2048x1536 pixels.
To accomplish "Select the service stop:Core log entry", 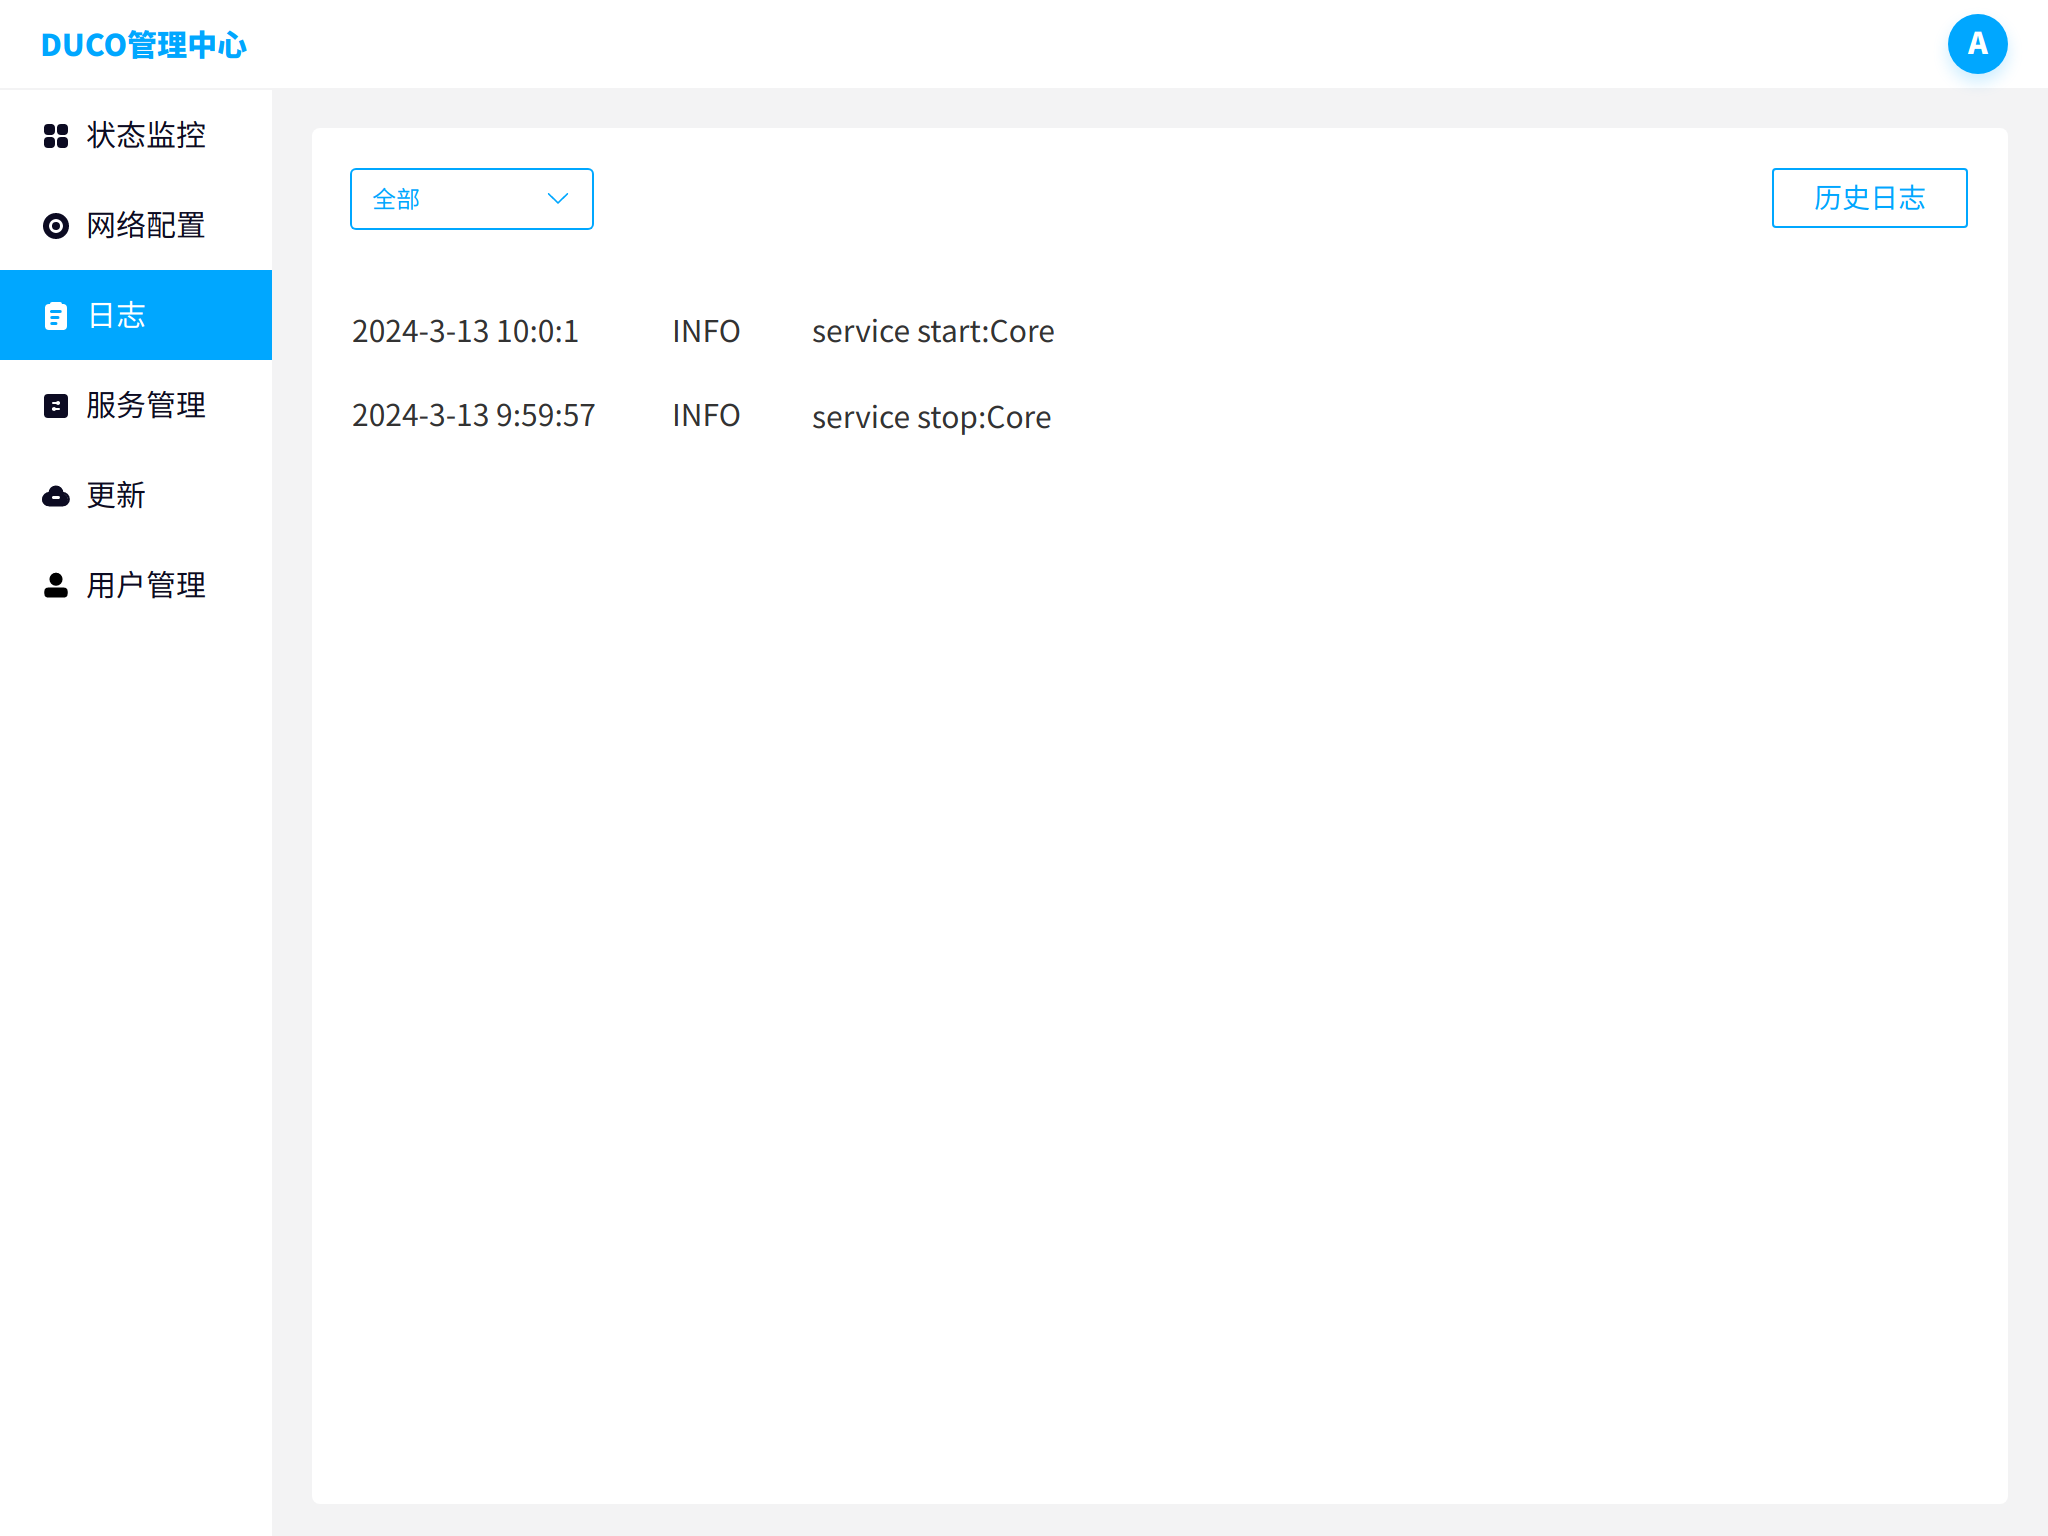I will tap(931, 417).
